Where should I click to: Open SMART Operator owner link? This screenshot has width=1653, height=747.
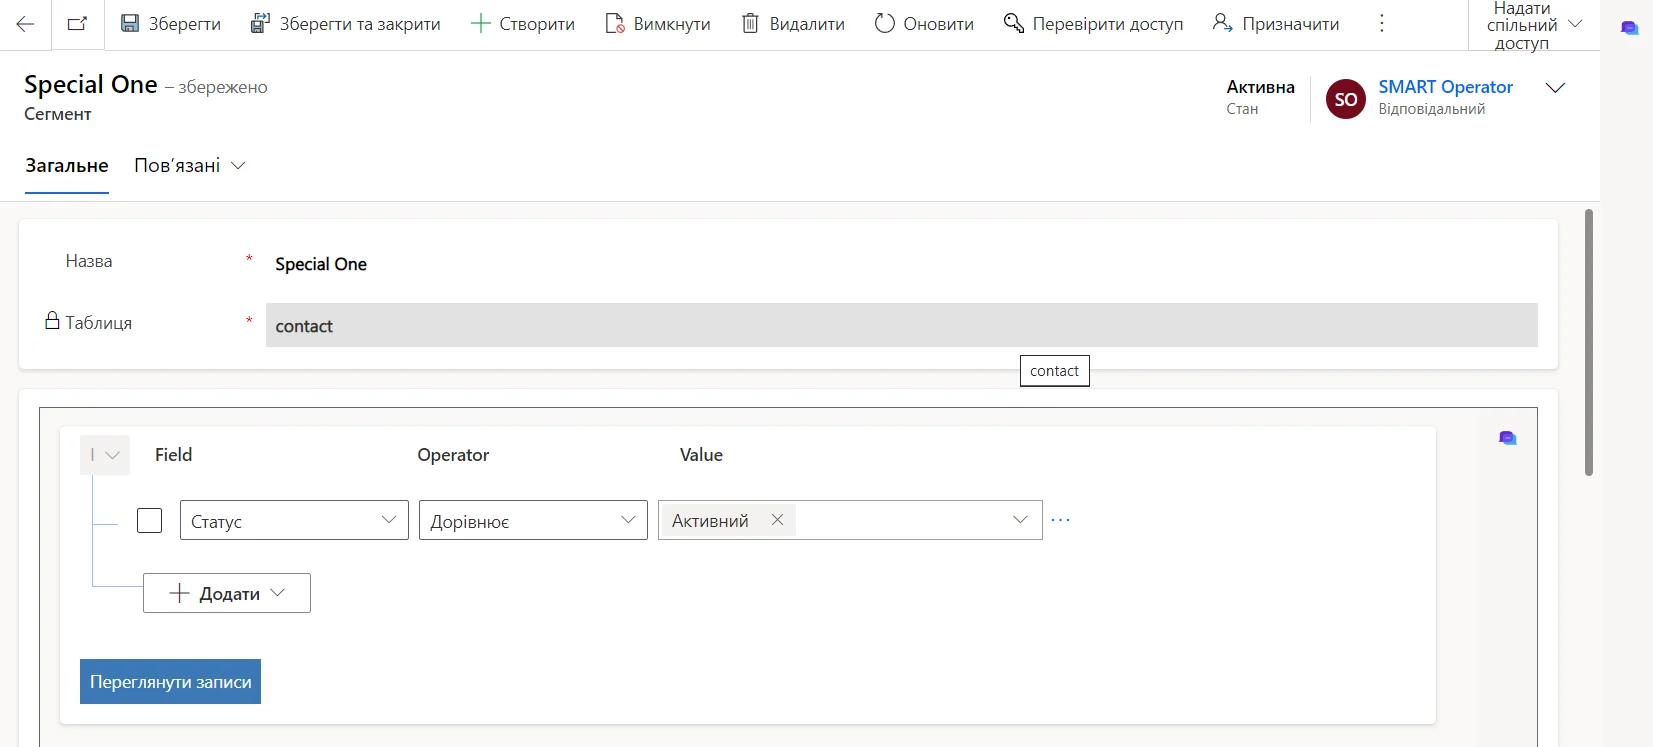coord(1445,87)
